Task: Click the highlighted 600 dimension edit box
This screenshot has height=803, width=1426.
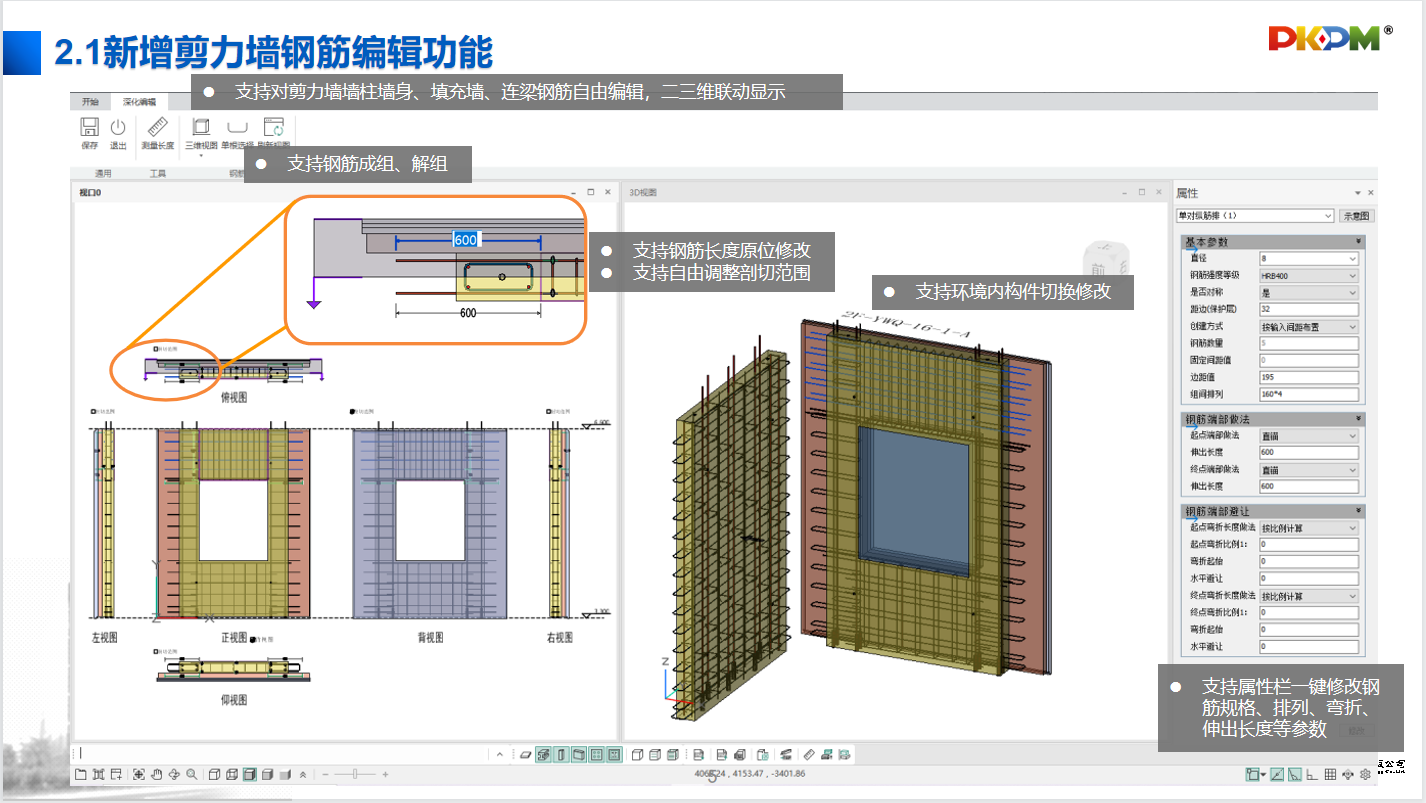Action: 466,239
